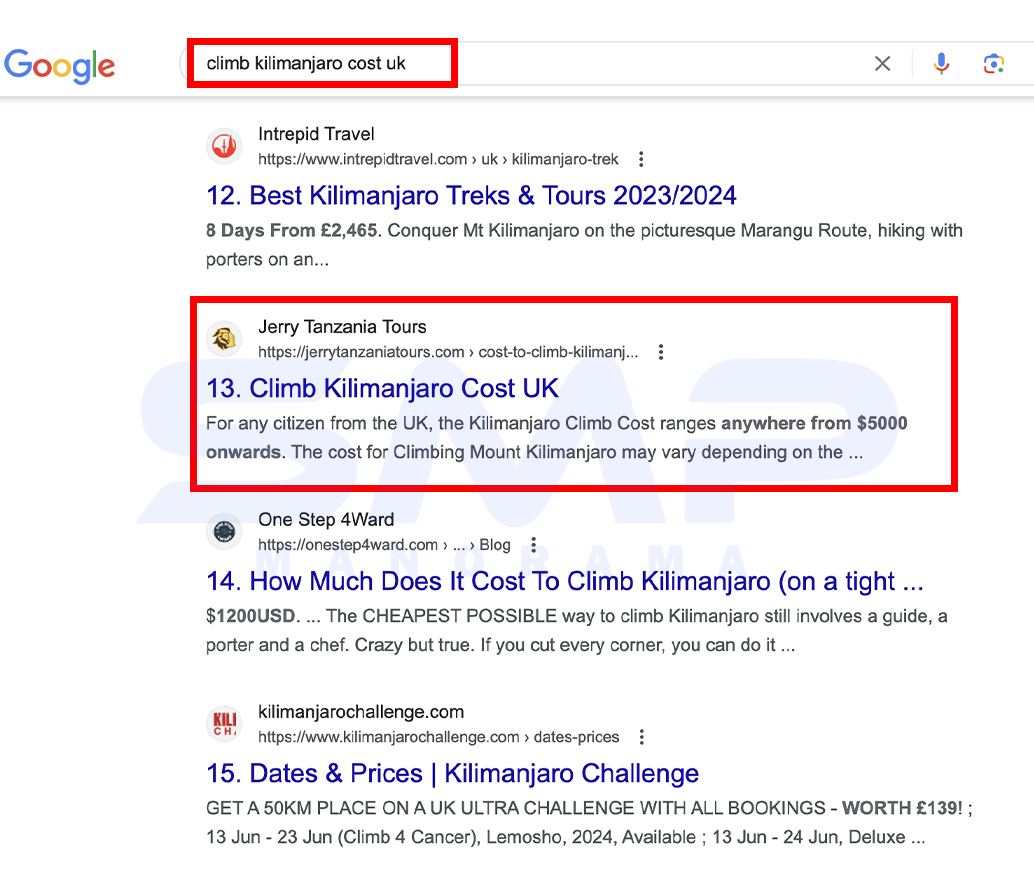Click the intrepidtravel.com URL breadcrumb
This screenshot has width=1034, height=870.
pos(438,159)
